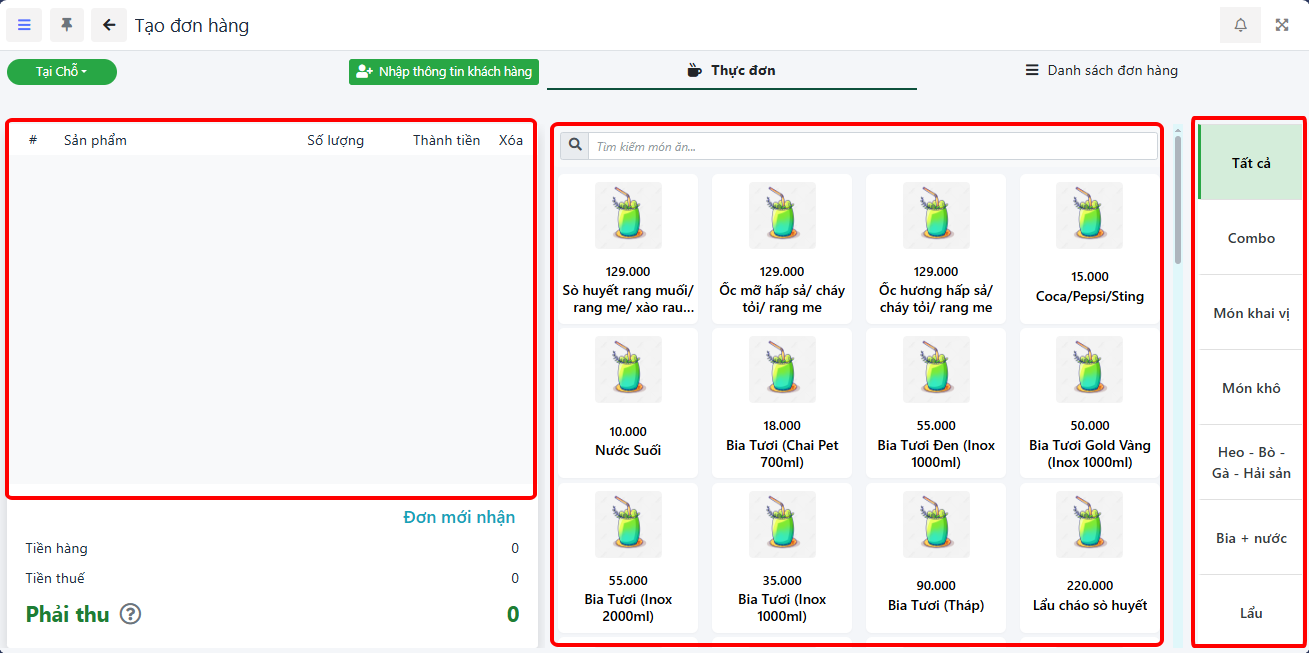The image size is (1309, 653).
Task: Add Bia Tươi (Tháp) to order
Action: tap(936, 555)
